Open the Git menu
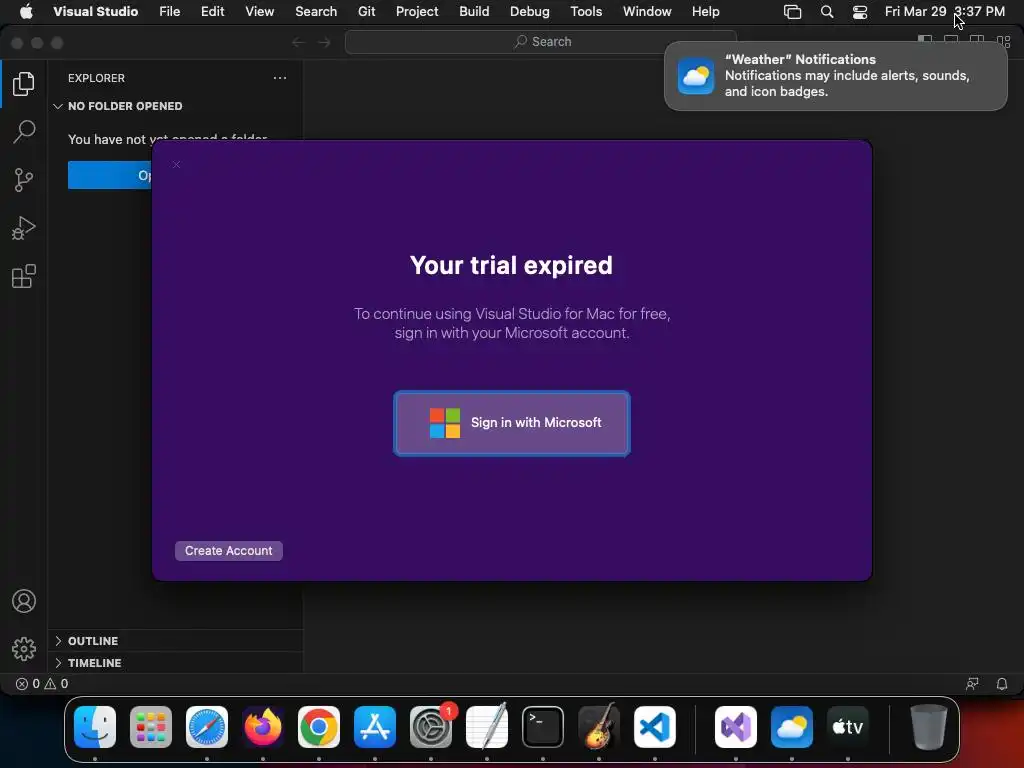This screenshot has height=768, width=1024. click(366, 12)
